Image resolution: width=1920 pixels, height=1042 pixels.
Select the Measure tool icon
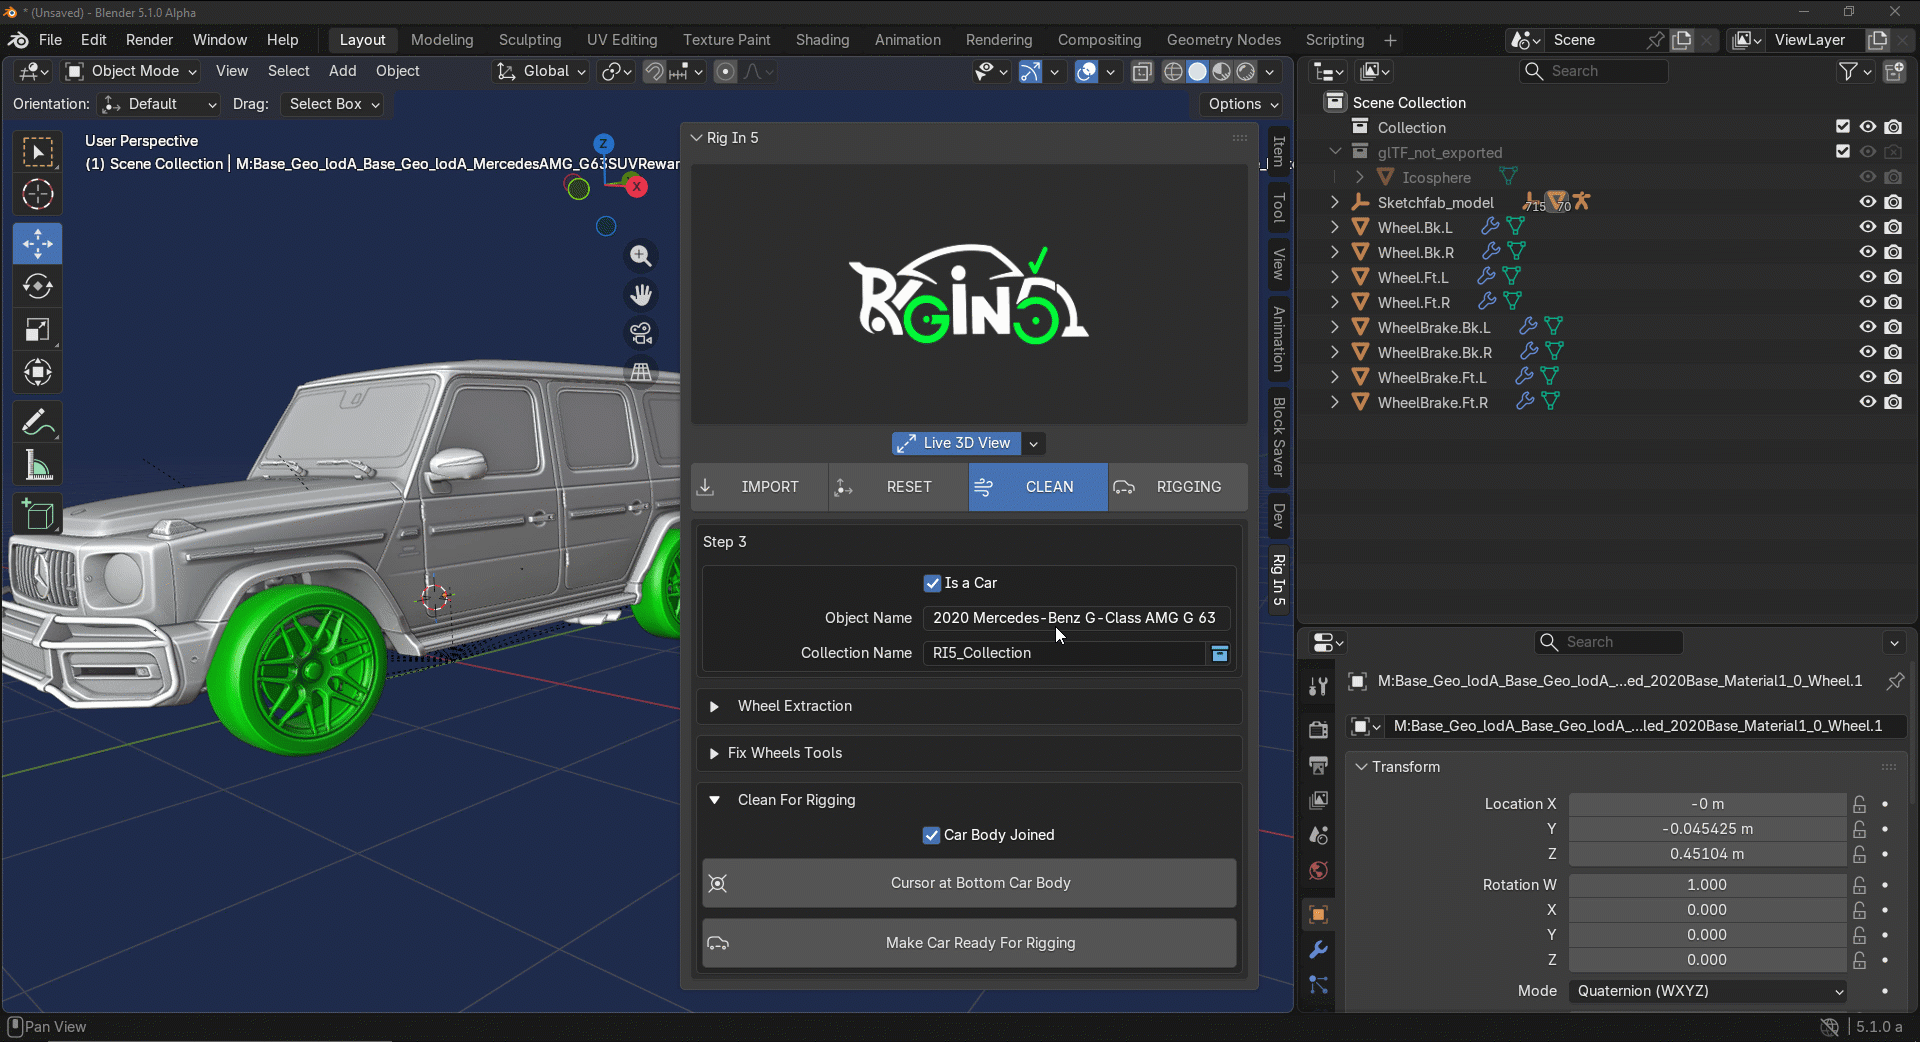point(38,466)
